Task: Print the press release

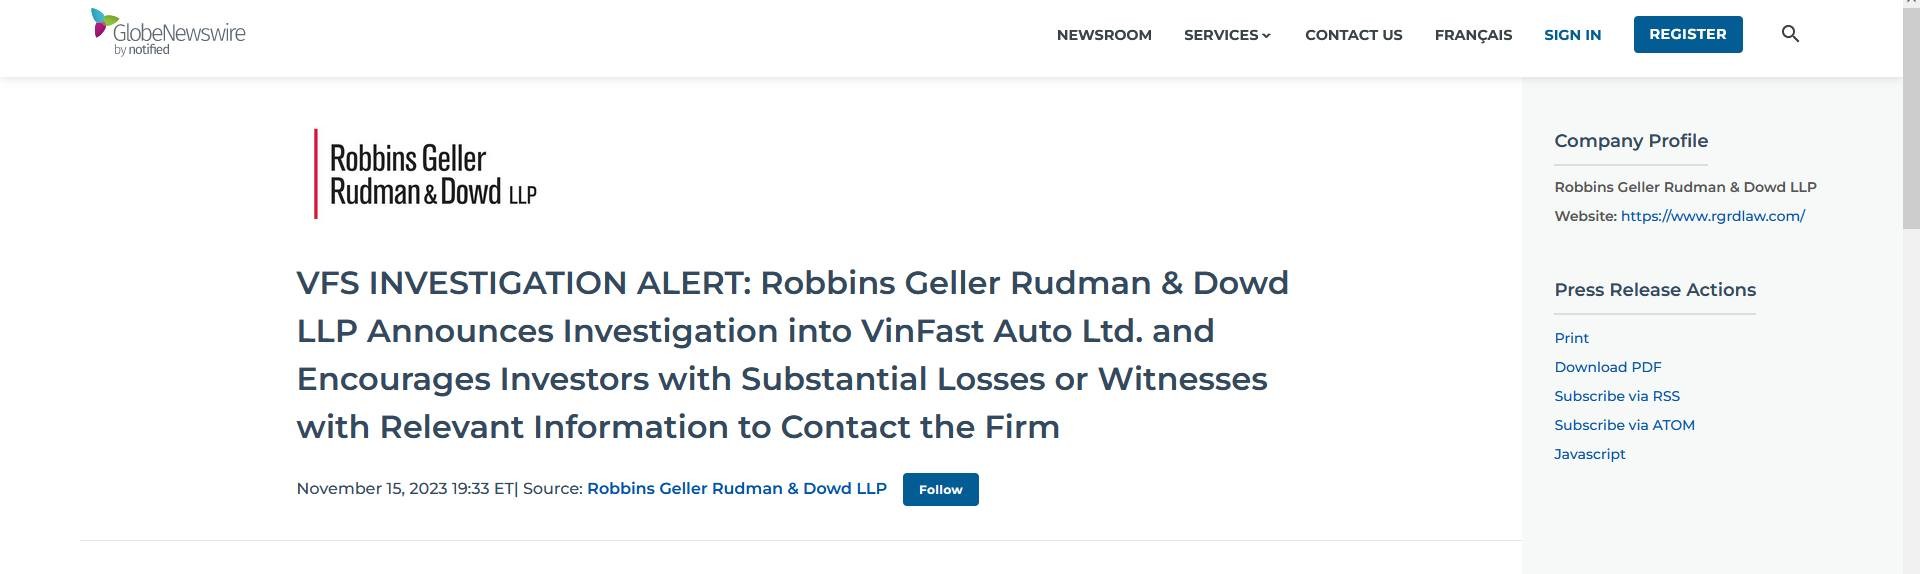Action: (x=1571, y=338)
